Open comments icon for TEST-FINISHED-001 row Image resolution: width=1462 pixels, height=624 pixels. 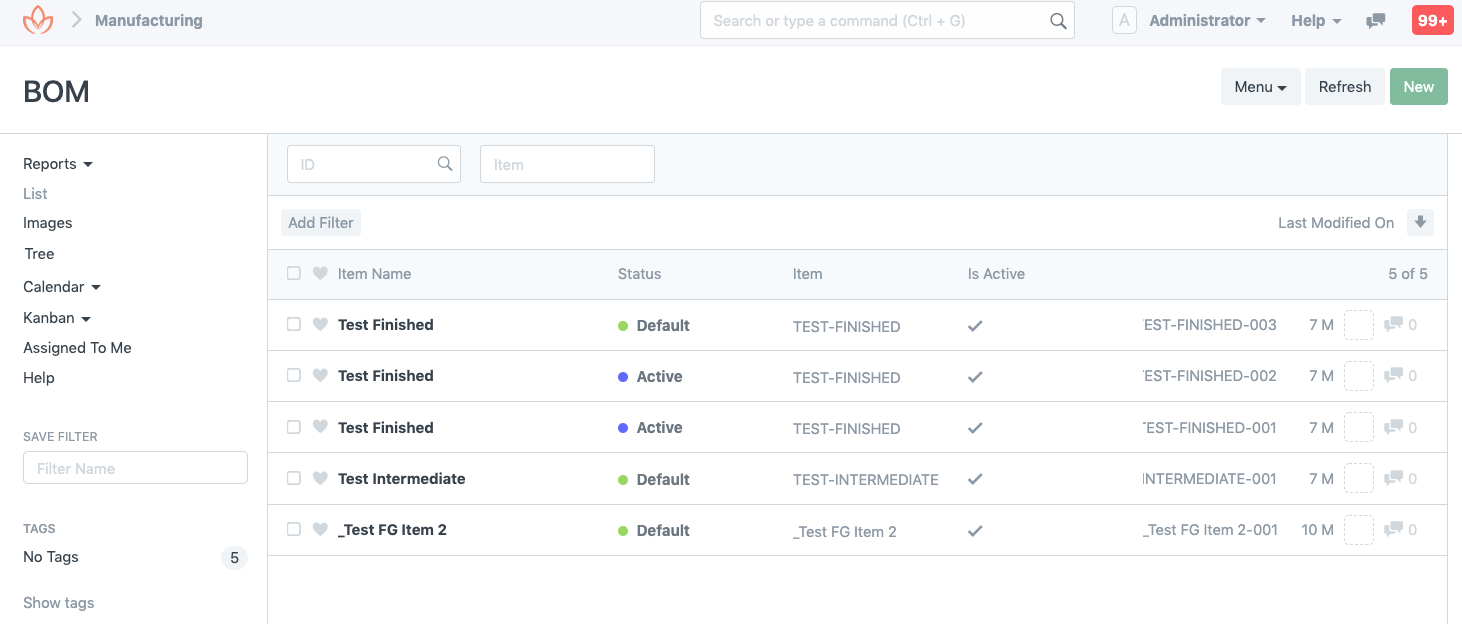(1393, 428)
